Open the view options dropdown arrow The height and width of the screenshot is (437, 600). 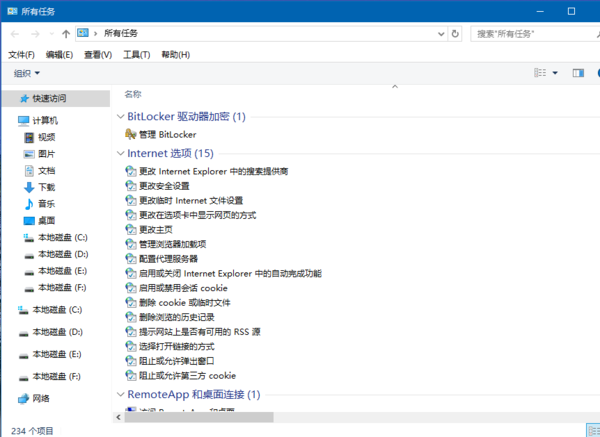coord(555,73)
